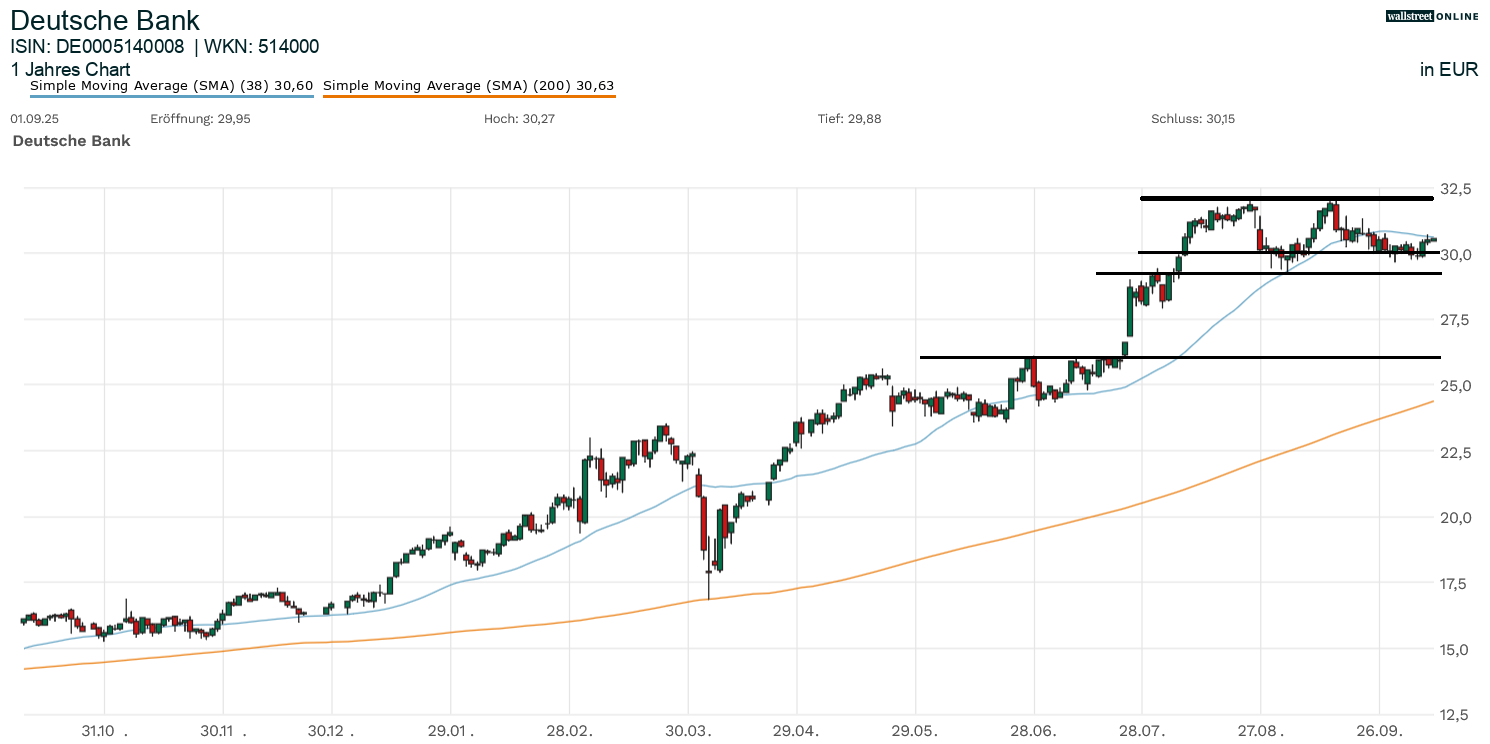Click the wallstreet ONLINE logo
The height and width of the screenshot is (744, 1490).
coord(1431,16)
